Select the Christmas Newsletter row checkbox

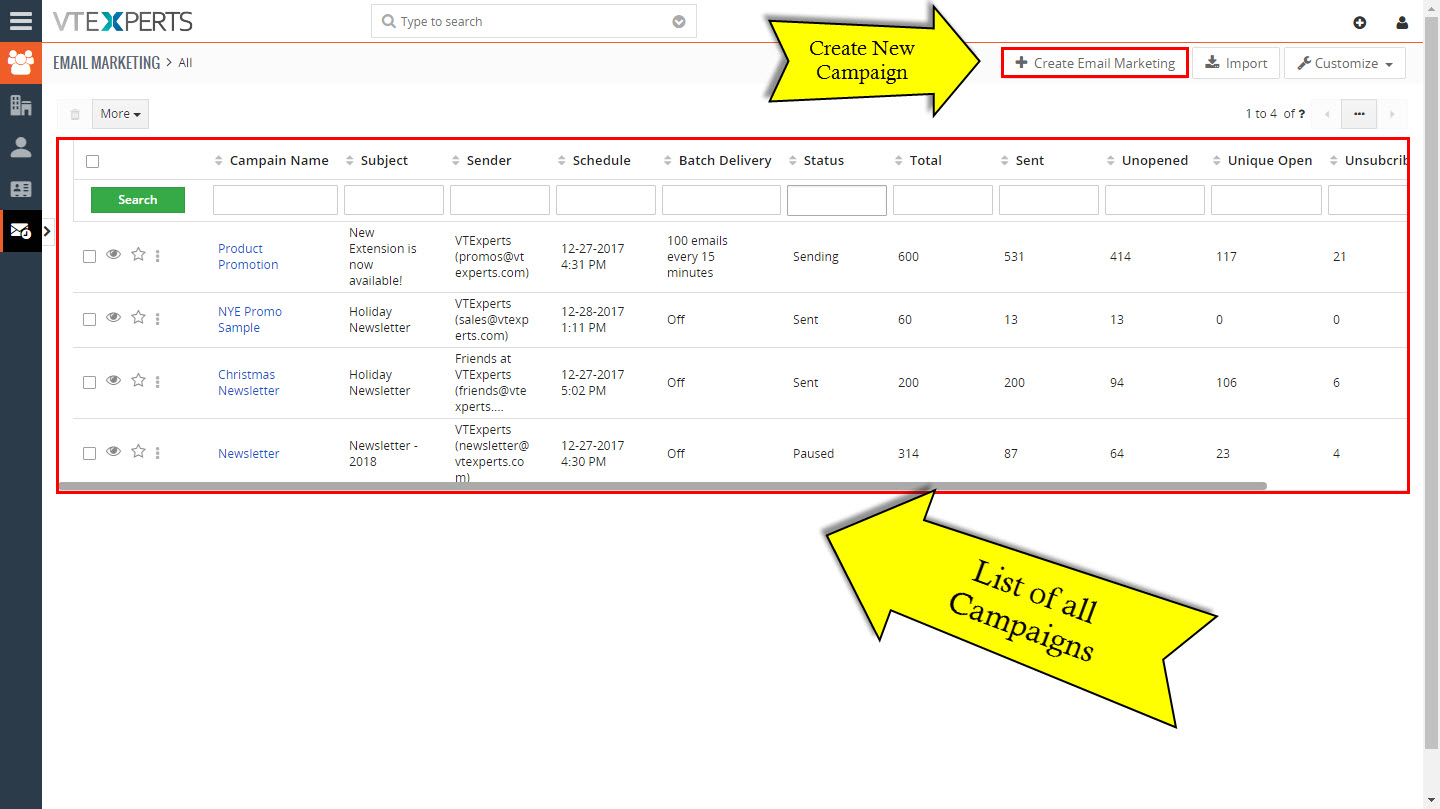pyautogui.click(x=89, y=383)
